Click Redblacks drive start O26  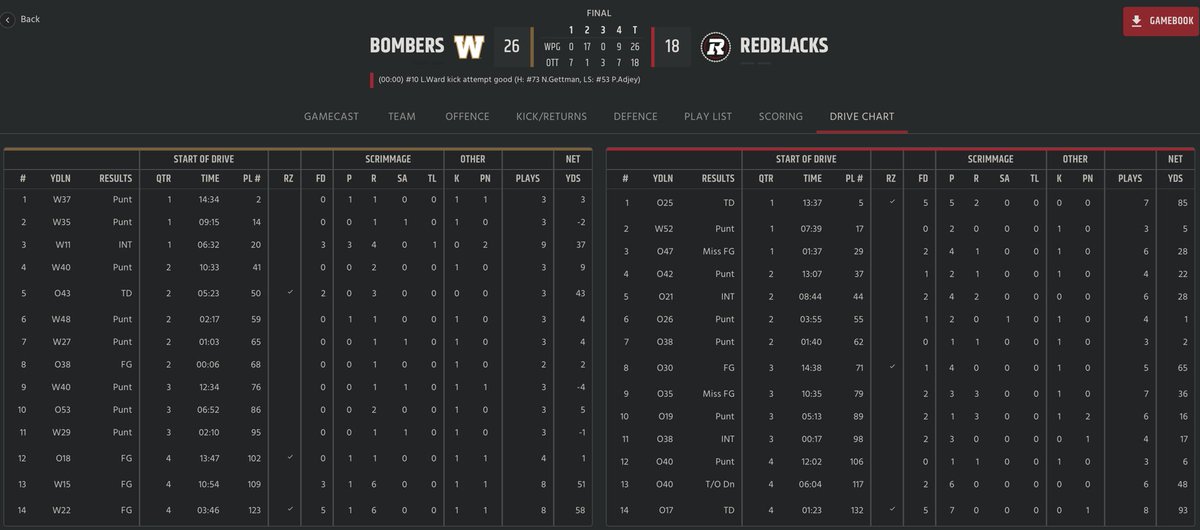point(663,319)
